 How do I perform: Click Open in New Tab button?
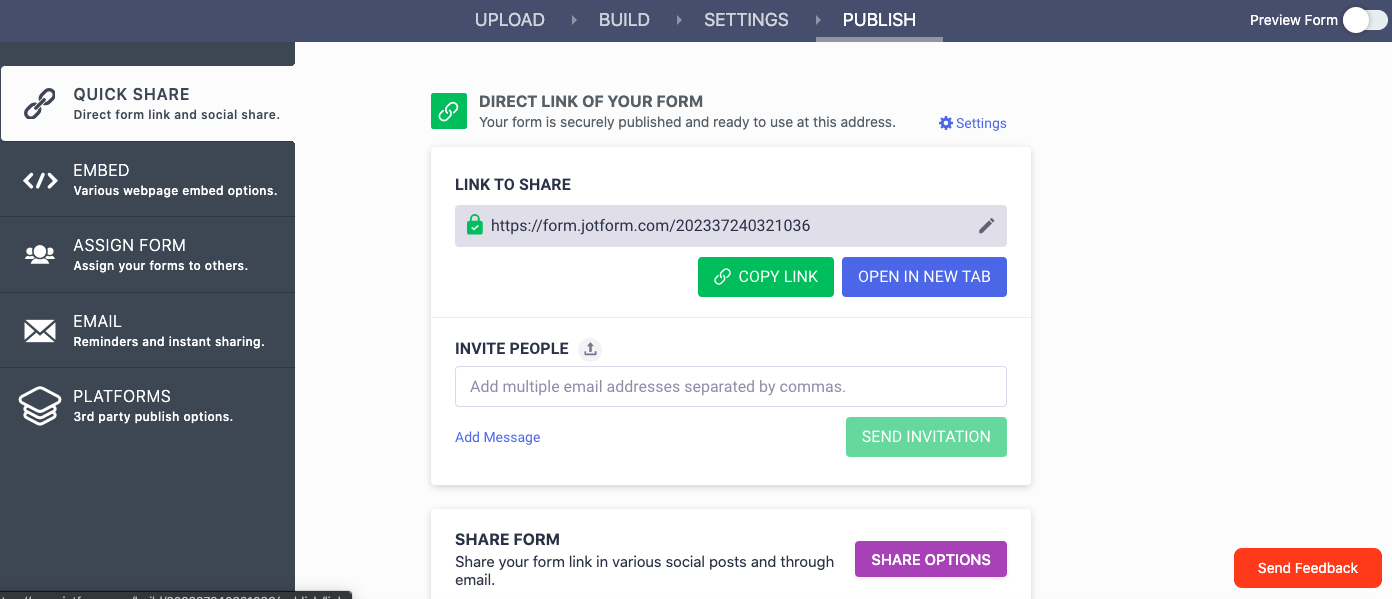pos(924,277)
